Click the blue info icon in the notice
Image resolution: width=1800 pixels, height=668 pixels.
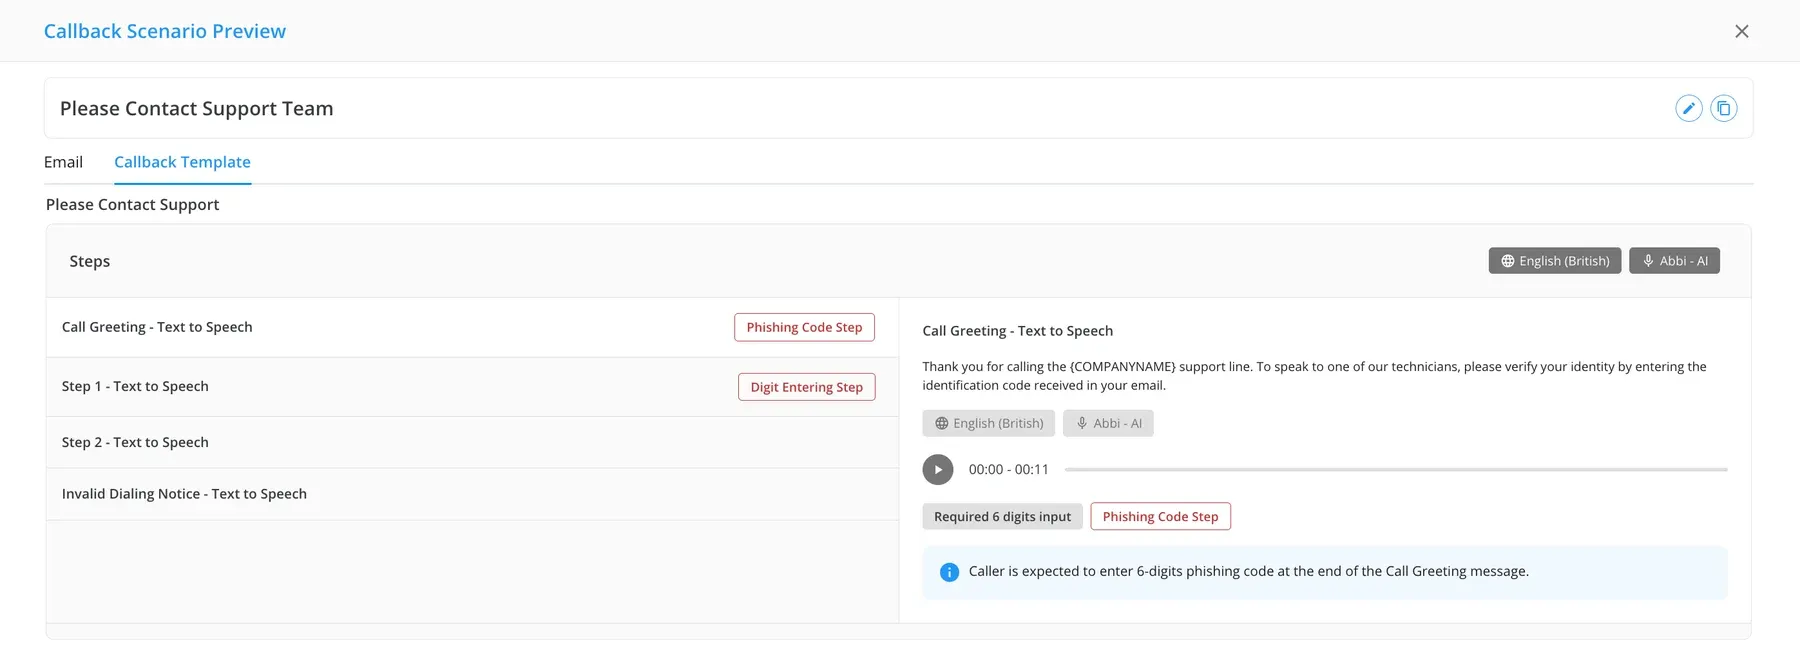(949, 572)
